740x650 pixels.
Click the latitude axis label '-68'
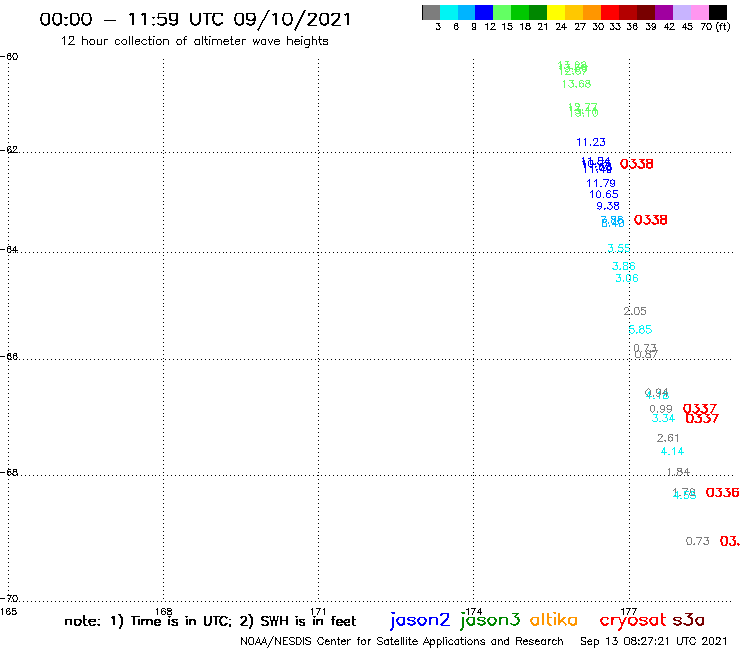[x=9, y=473]
